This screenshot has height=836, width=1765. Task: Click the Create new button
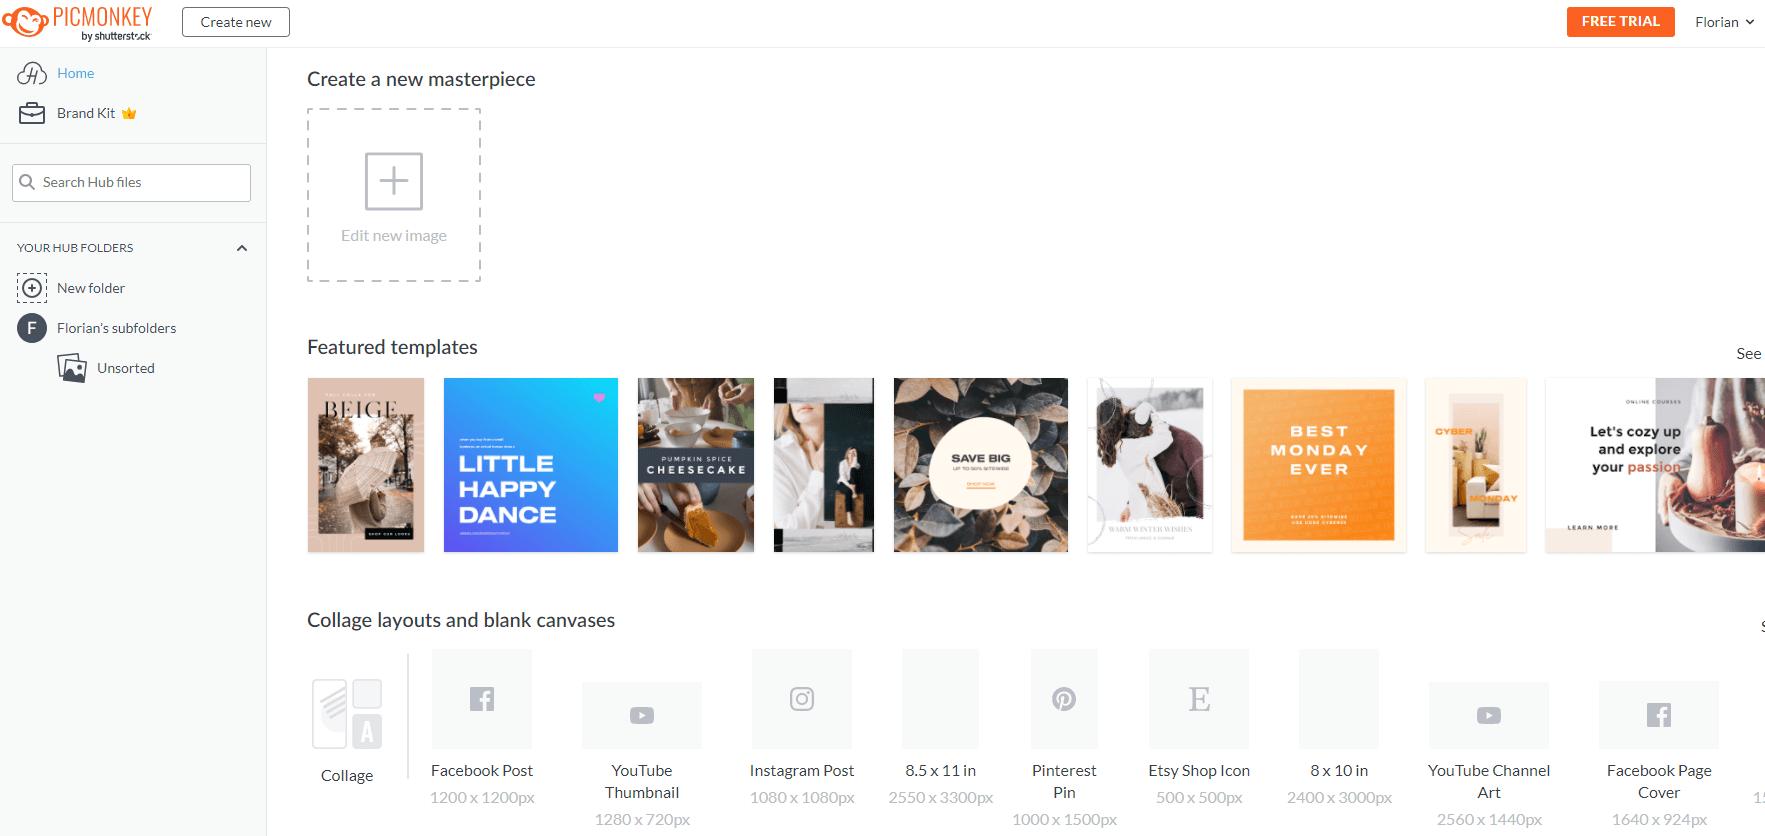point(235,21)
